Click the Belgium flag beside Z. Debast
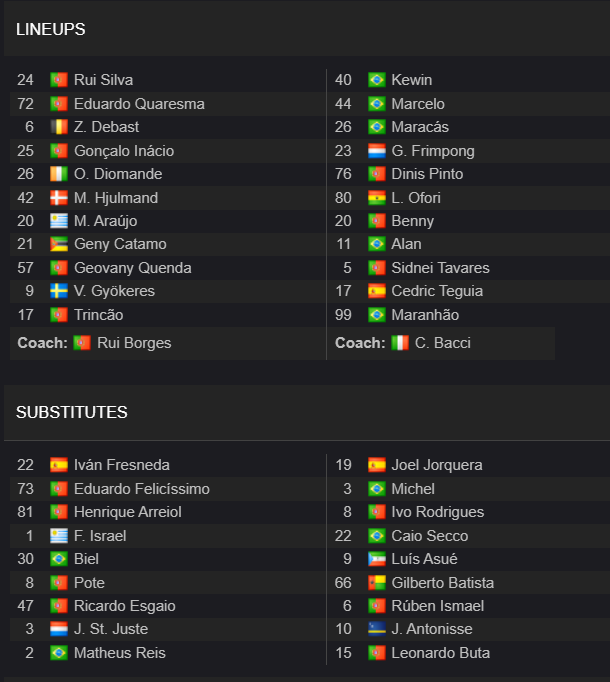Image resolution: width=610 pixels, height=682 pixels. point(59,127)
